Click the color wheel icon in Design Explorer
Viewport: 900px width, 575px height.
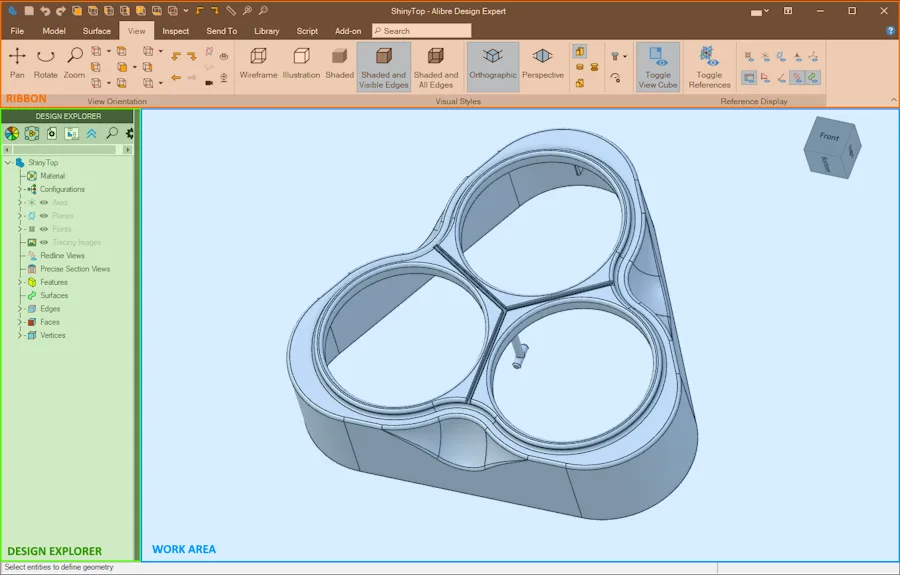click(x=11, y=134)
